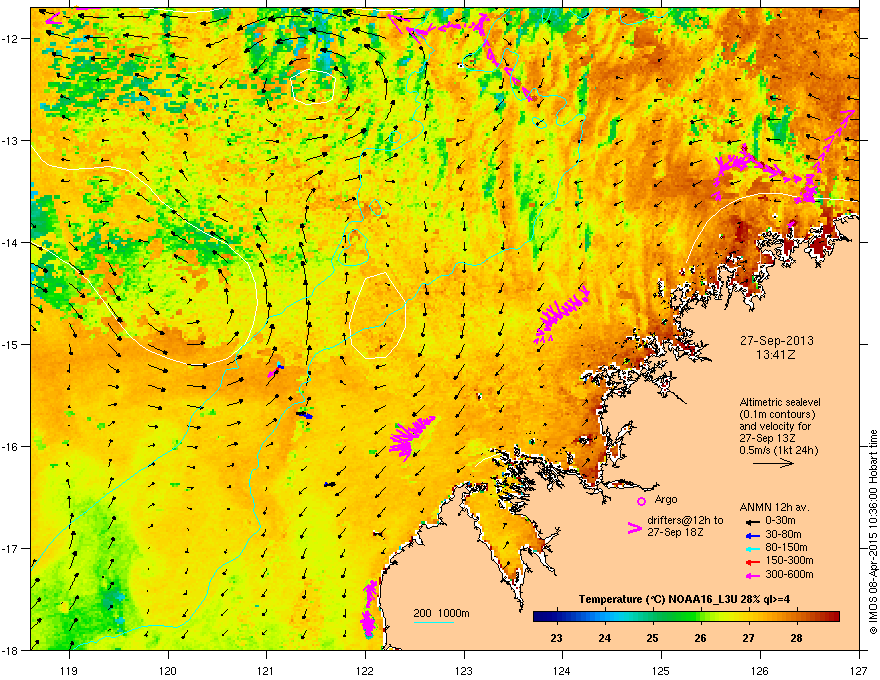Image resolution: width=880 pixels, height=680 pixels.
Task: Click the "80-150m" depth label
Action: click(786, 548)
